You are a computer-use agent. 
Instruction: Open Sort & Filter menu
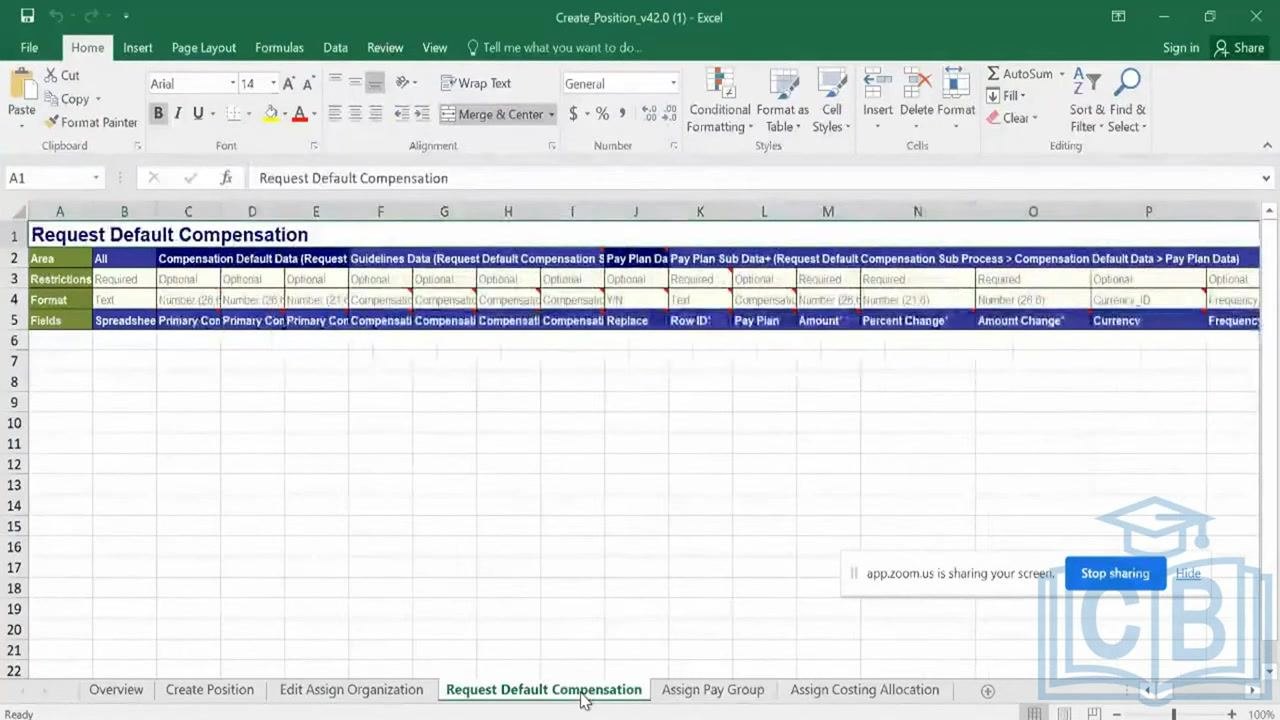pos(1087,102)
